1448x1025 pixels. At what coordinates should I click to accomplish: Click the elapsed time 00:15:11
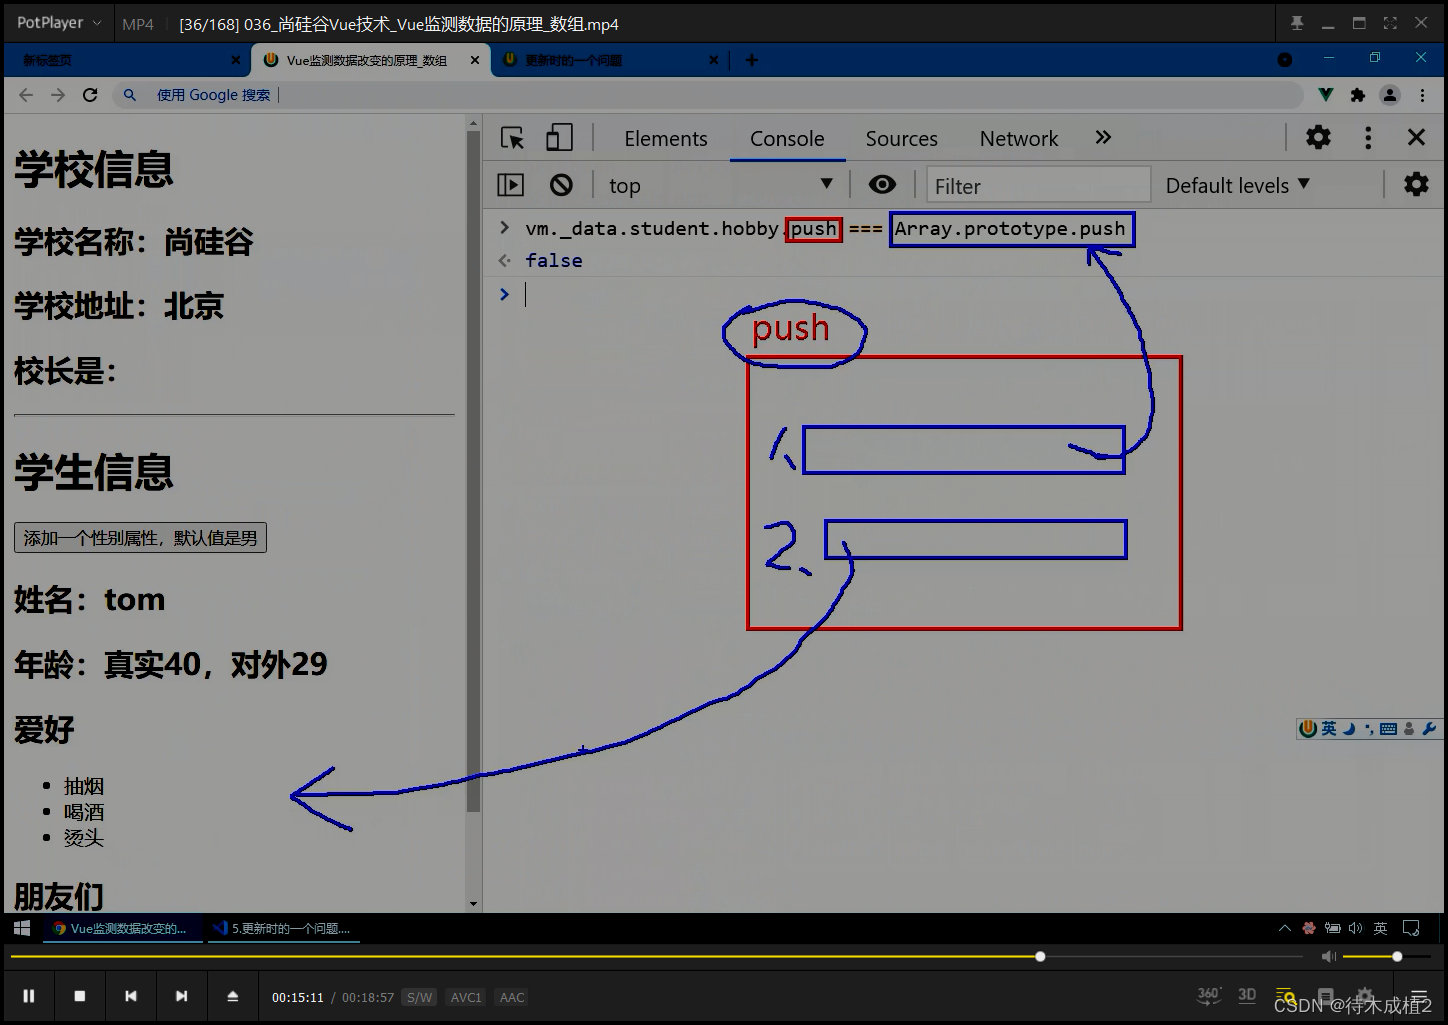coord(298,997)
